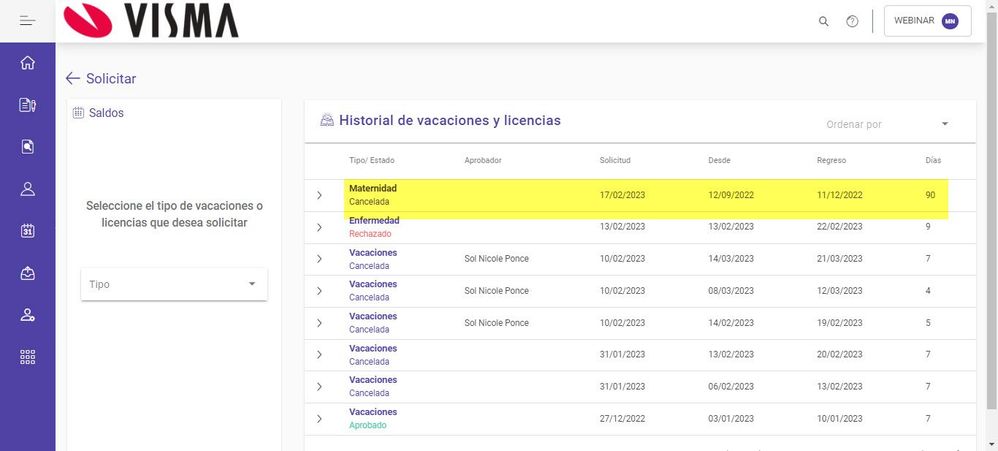Click the Maternidad type label

[373, 188]
